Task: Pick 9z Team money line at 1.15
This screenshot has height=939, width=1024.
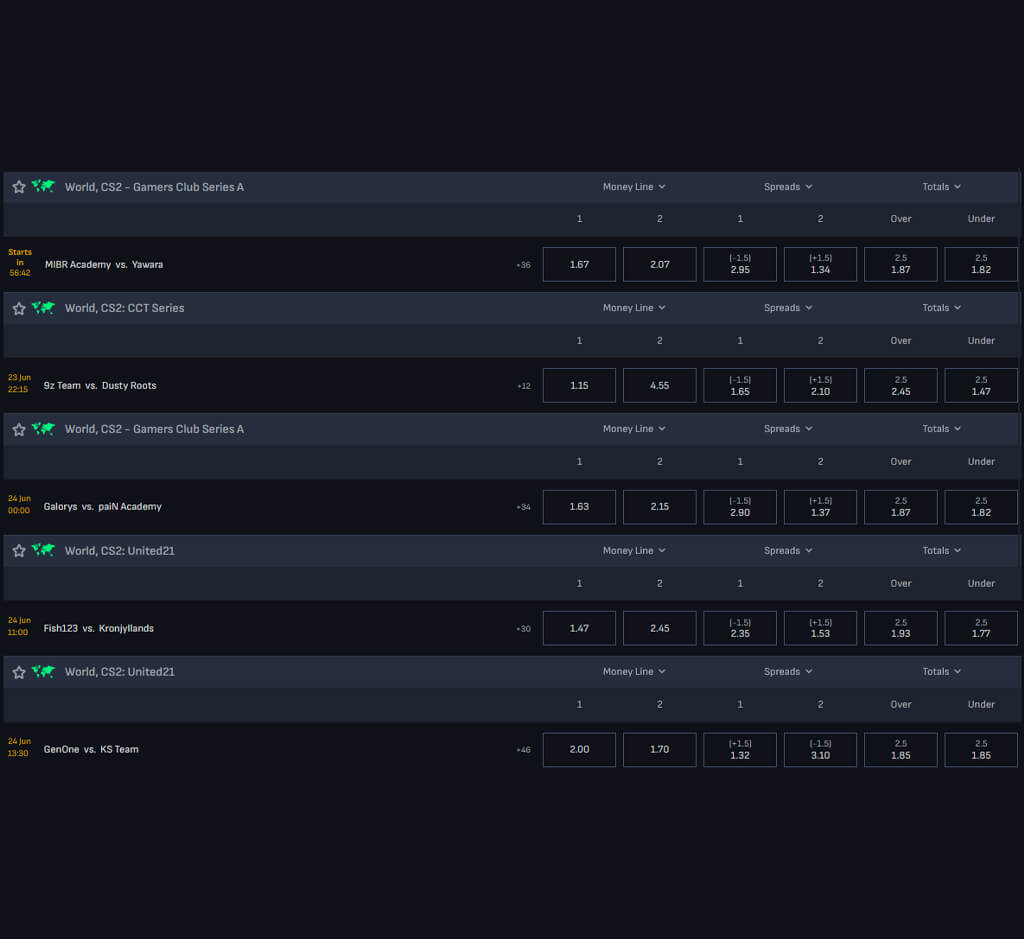Action: coord(579,385)
